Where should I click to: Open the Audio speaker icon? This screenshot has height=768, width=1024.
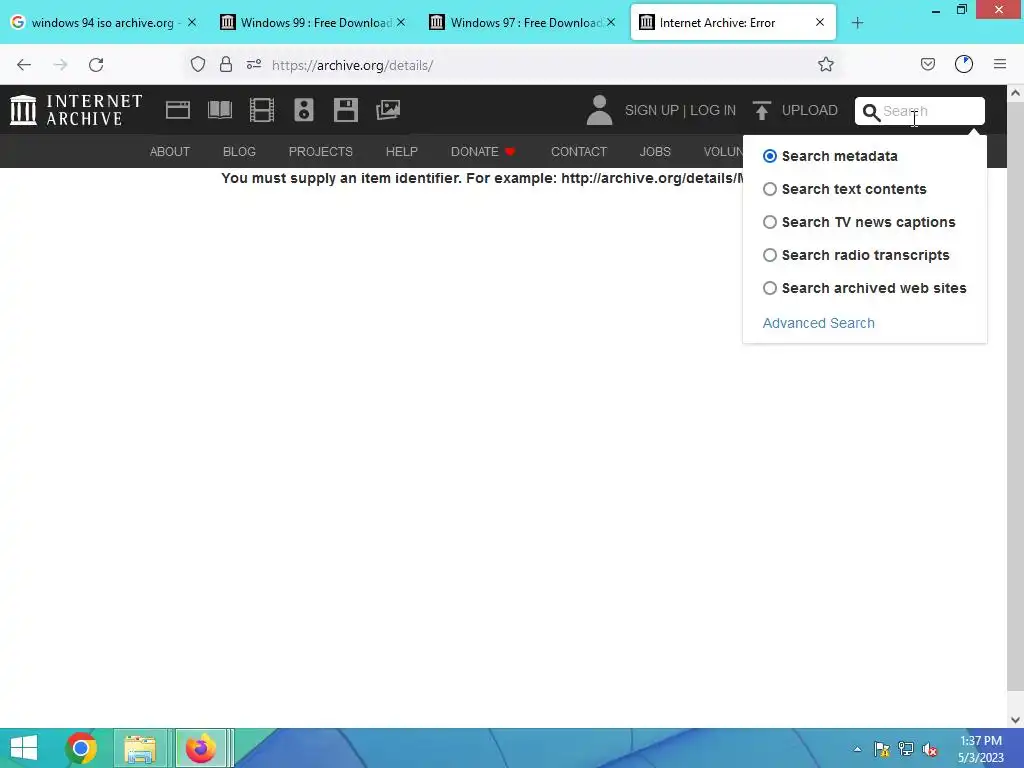[x=304, y=110]
